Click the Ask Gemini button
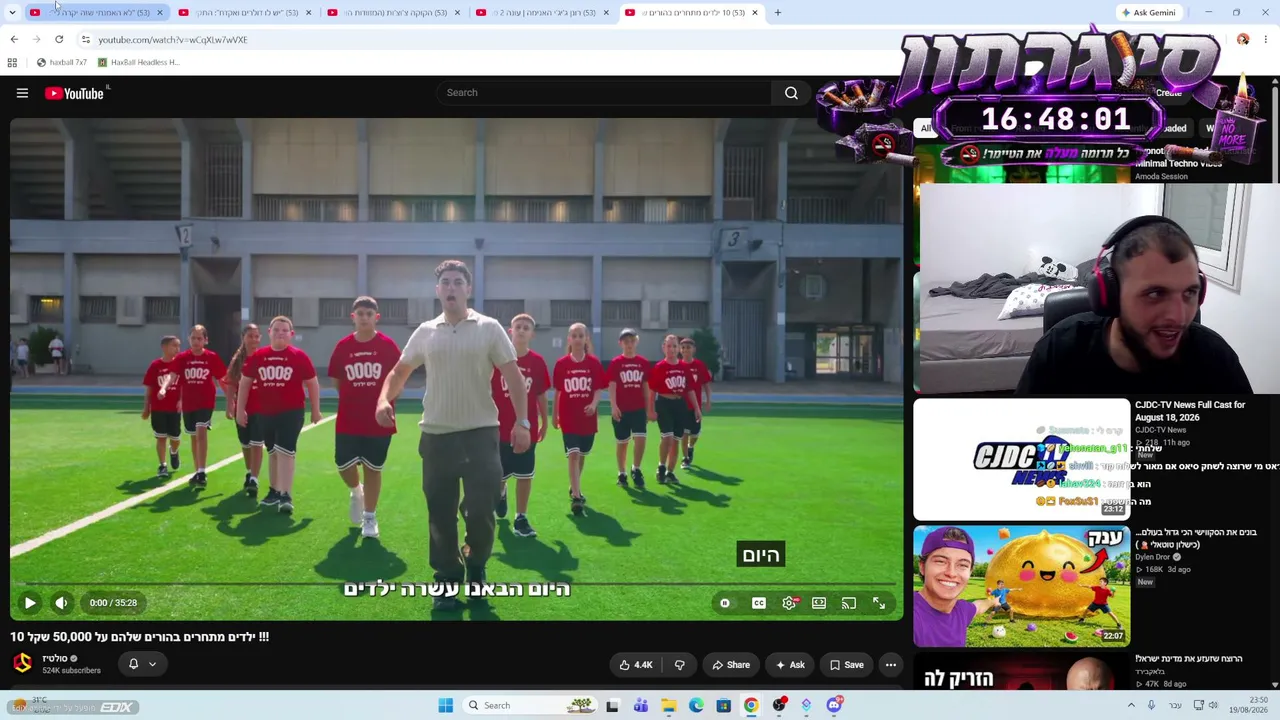The width and height of the screenshot is (1280, 720). tap(1149, 13)
